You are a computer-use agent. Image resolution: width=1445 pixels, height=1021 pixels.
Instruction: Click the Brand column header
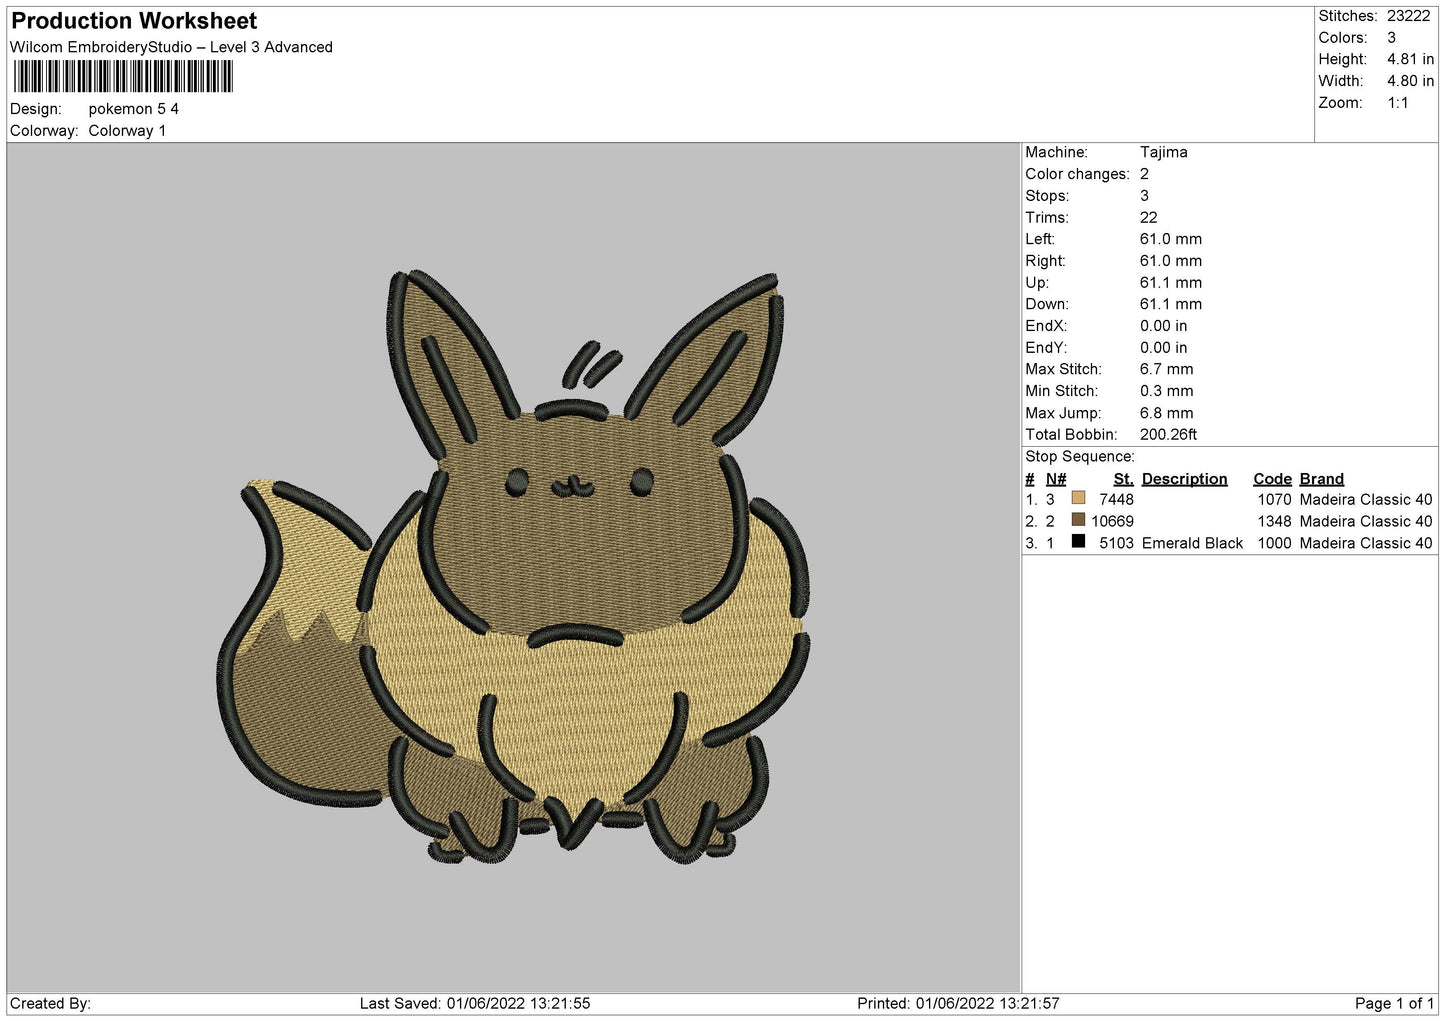(x=1322, y=479)
